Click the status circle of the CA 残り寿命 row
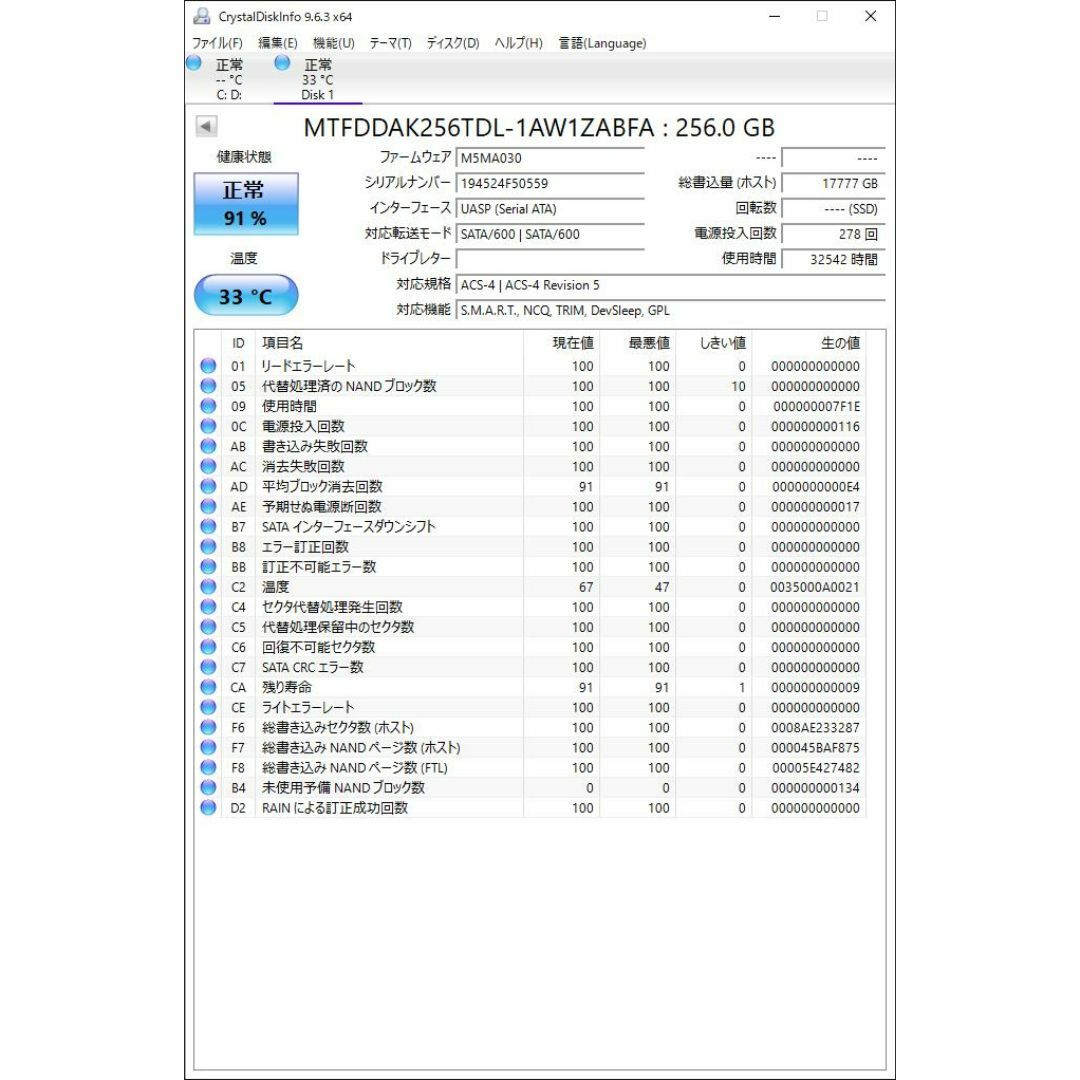 pos(208,687)
